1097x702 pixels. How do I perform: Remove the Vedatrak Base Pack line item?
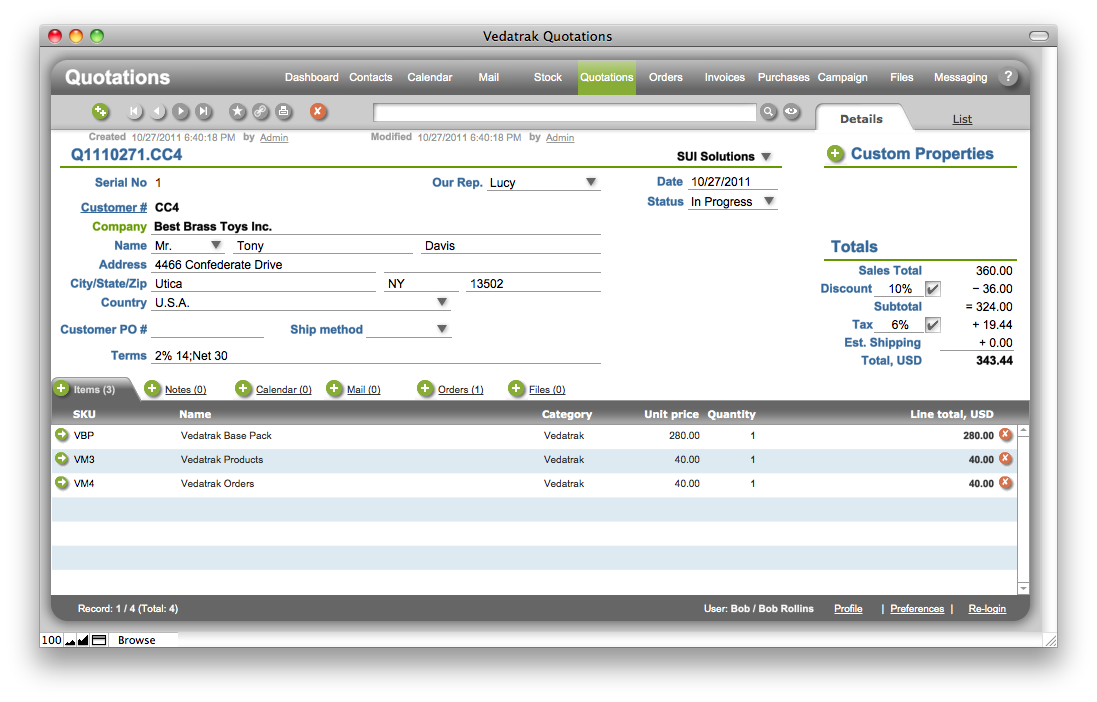click(x=1005, y=435)
